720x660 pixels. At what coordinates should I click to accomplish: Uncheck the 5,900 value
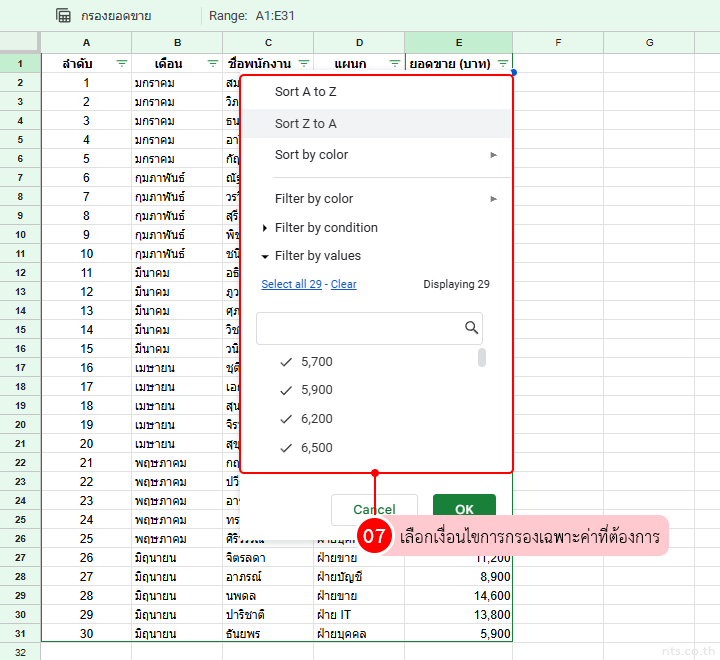[x=287, y=390]
